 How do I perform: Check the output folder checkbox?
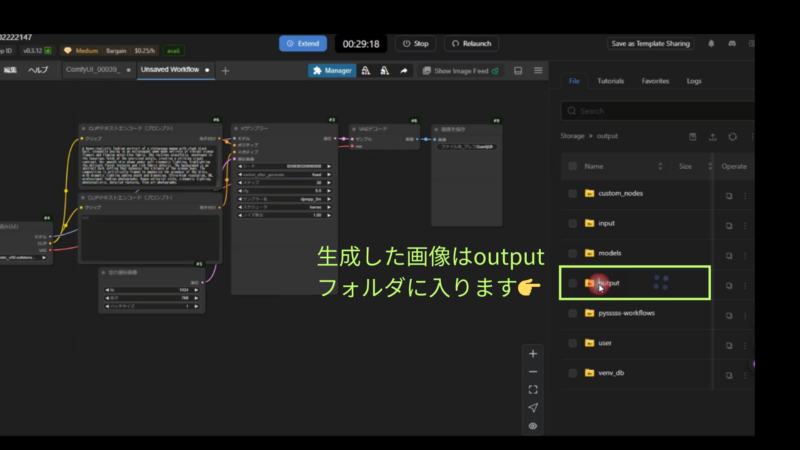(x=572, y=283)
